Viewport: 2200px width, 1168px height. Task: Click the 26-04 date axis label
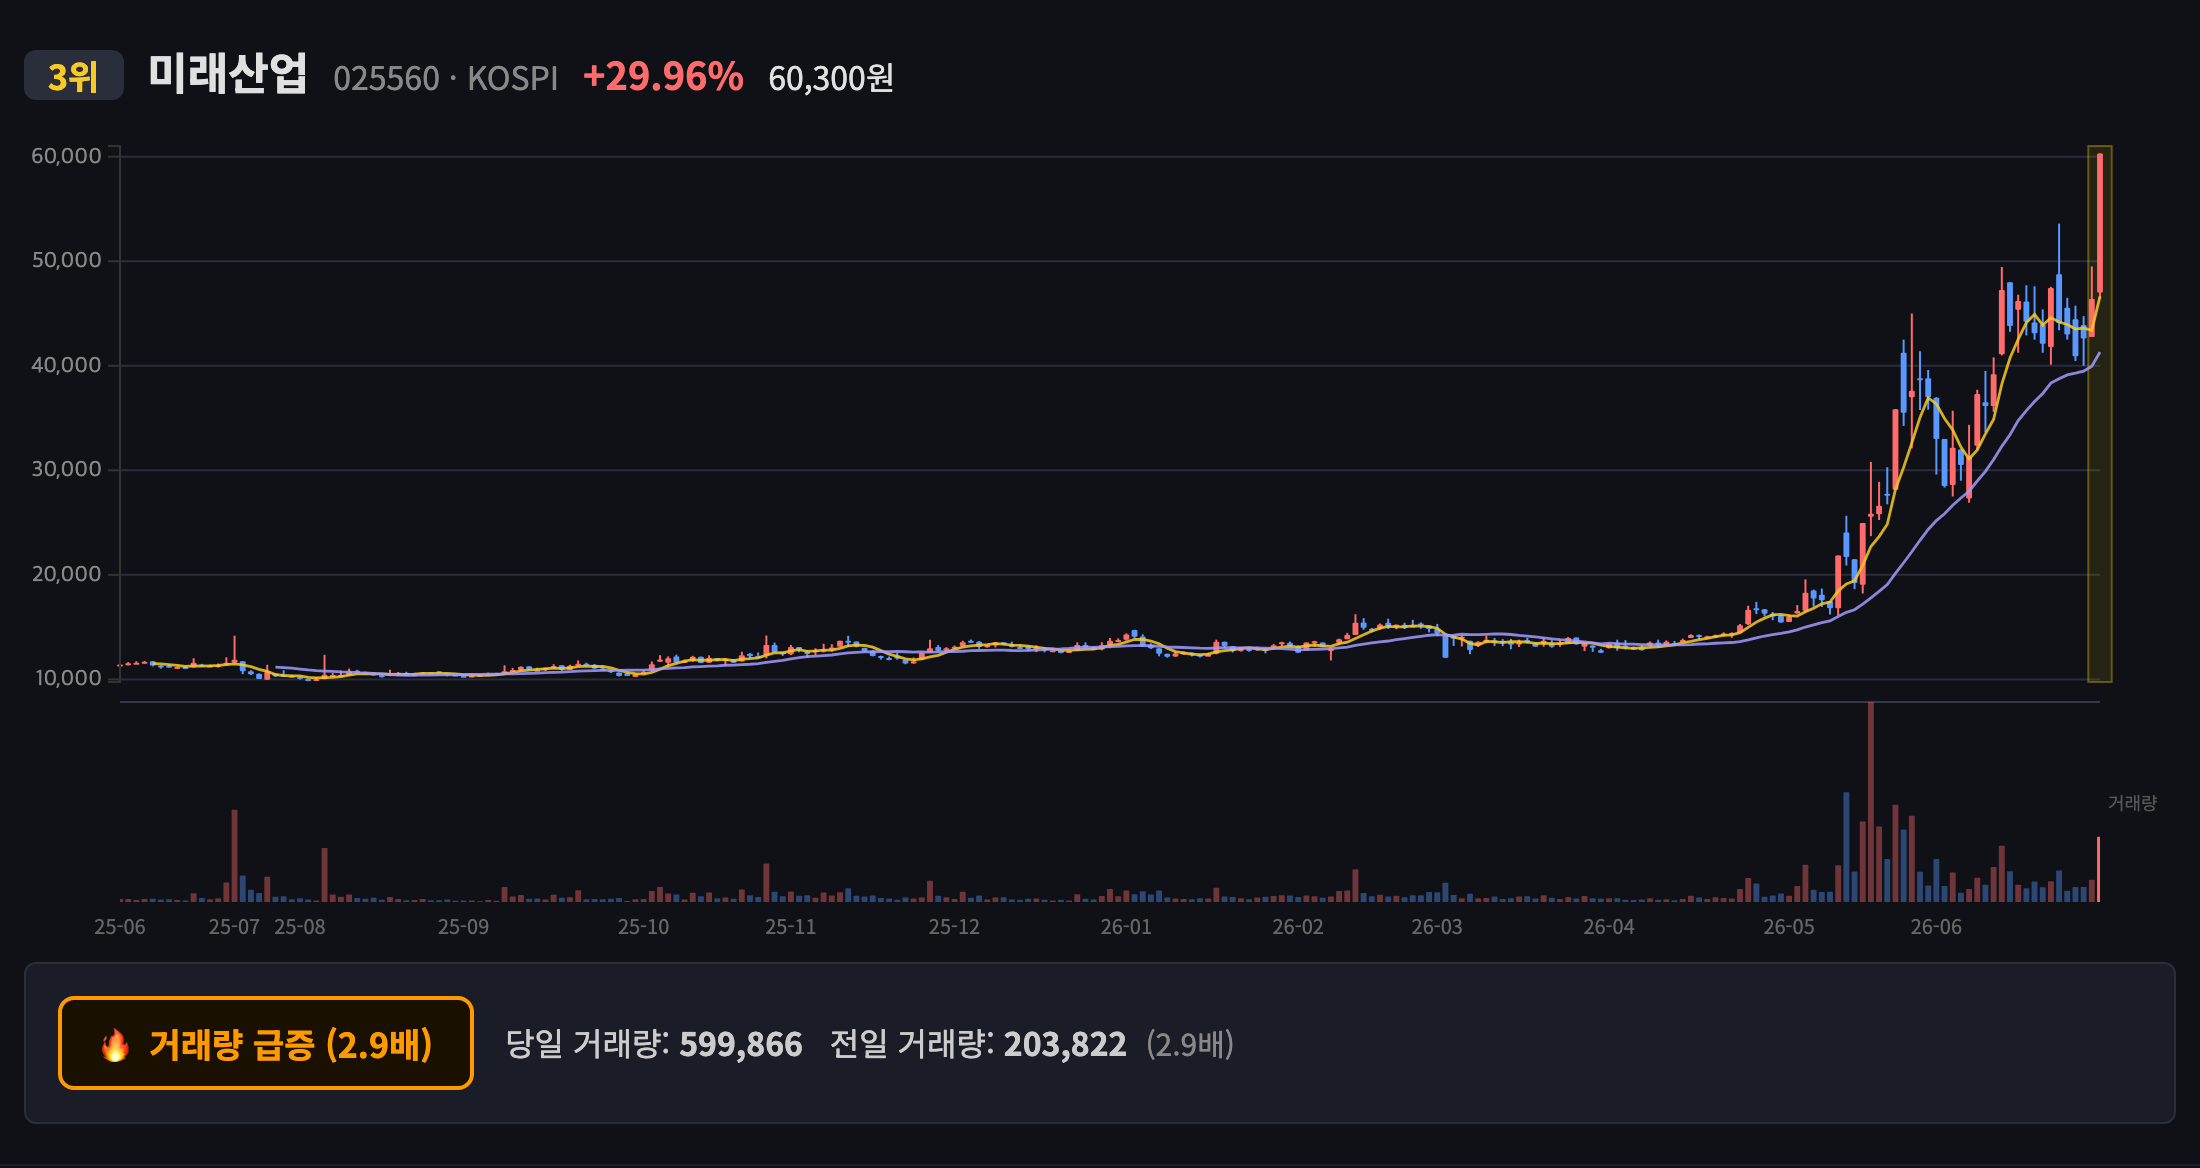[1609, 927]
